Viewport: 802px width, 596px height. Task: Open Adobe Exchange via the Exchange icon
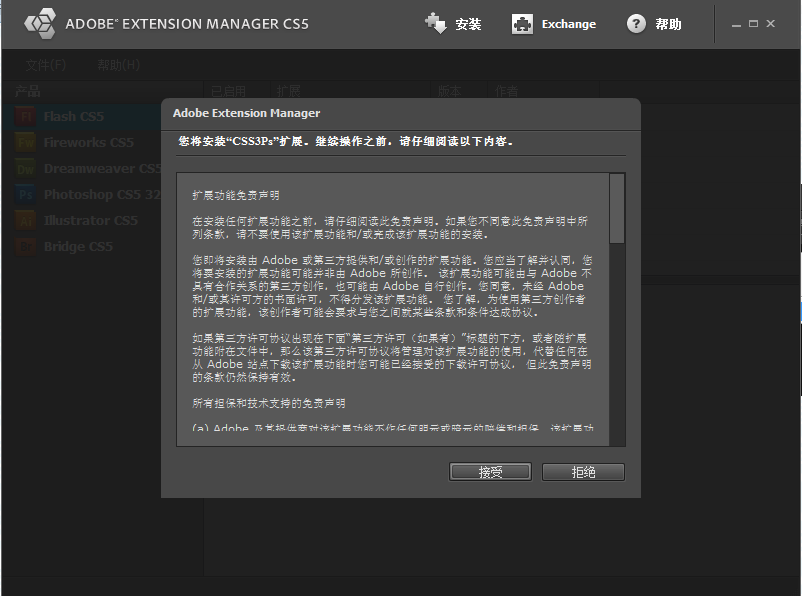pyautogui.click(x=522, y=24)
